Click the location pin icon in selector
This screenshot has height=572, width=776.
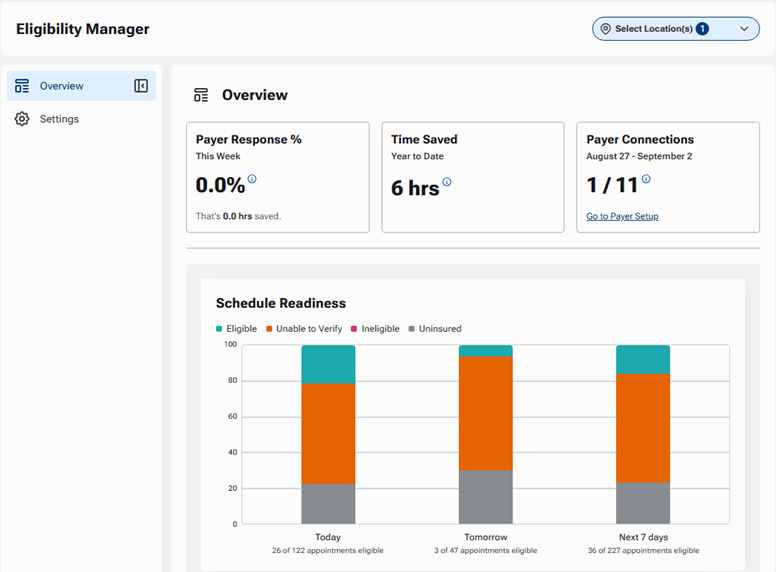coord(605,29)
